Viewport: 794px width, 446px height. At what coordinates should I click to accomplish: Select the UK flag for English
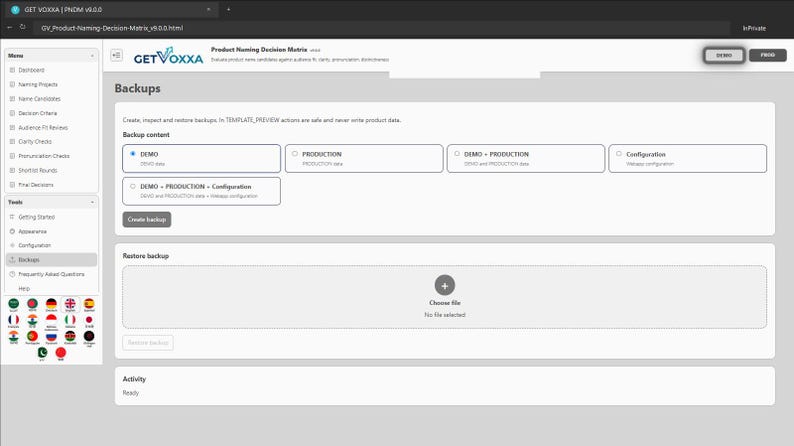(70, 304)
